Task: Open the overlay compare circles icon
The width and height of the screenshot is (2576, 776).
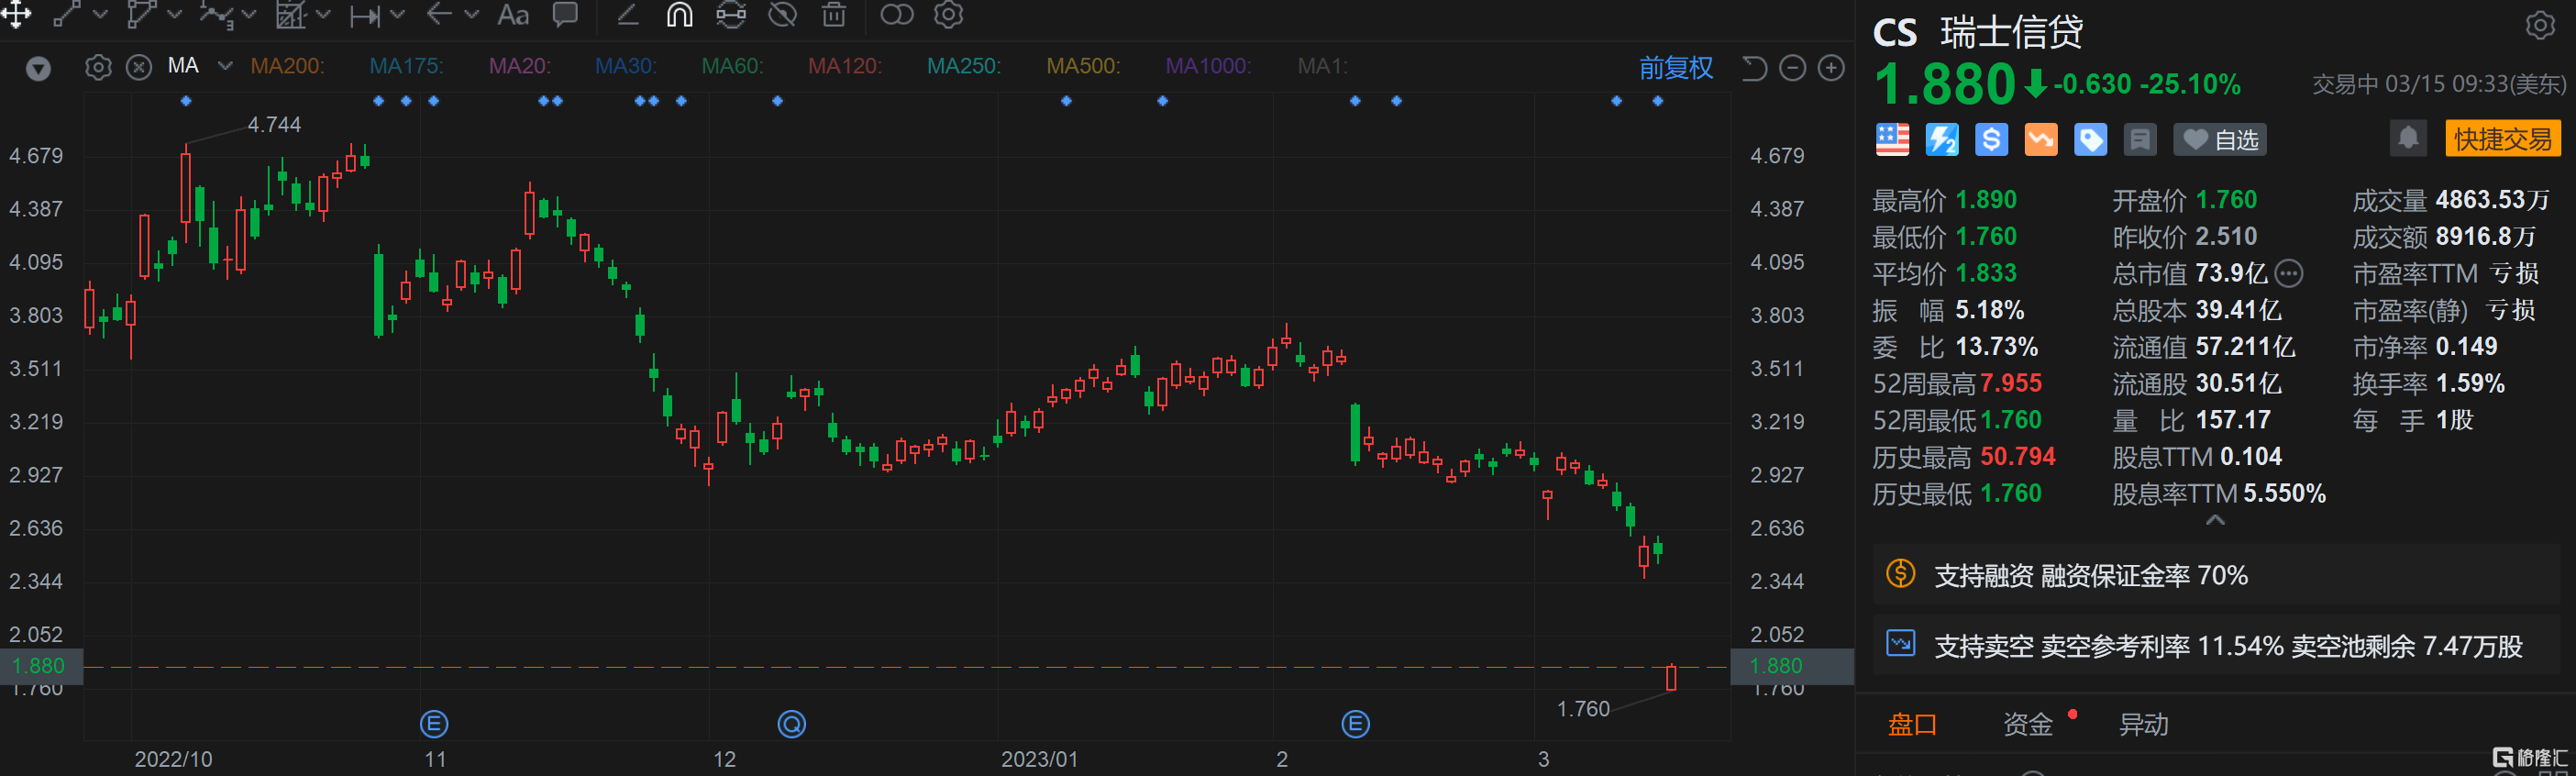Action: (x=897, y=14)
